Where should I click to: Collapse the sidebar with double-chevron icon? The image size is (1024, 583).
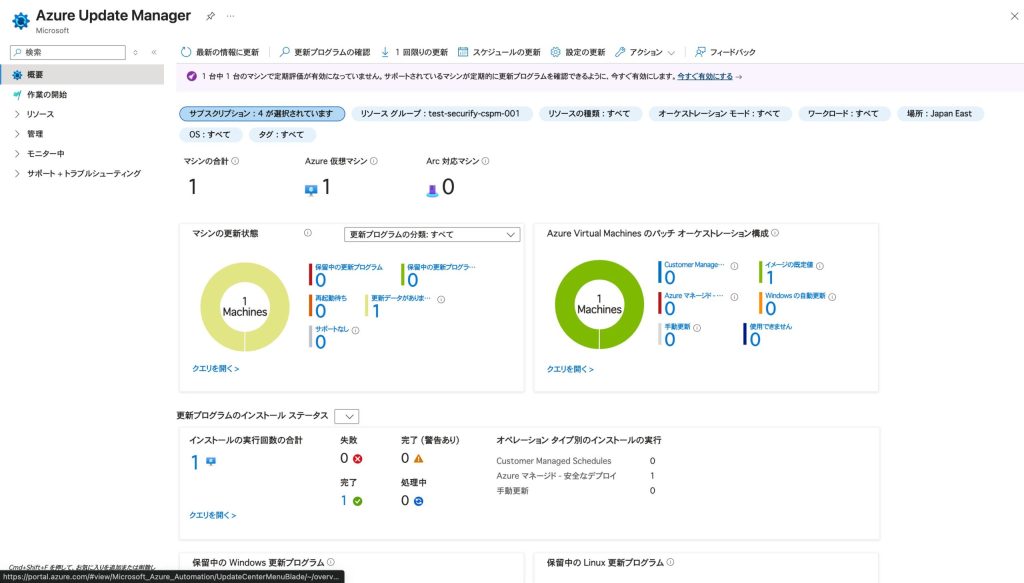point(154,52)
